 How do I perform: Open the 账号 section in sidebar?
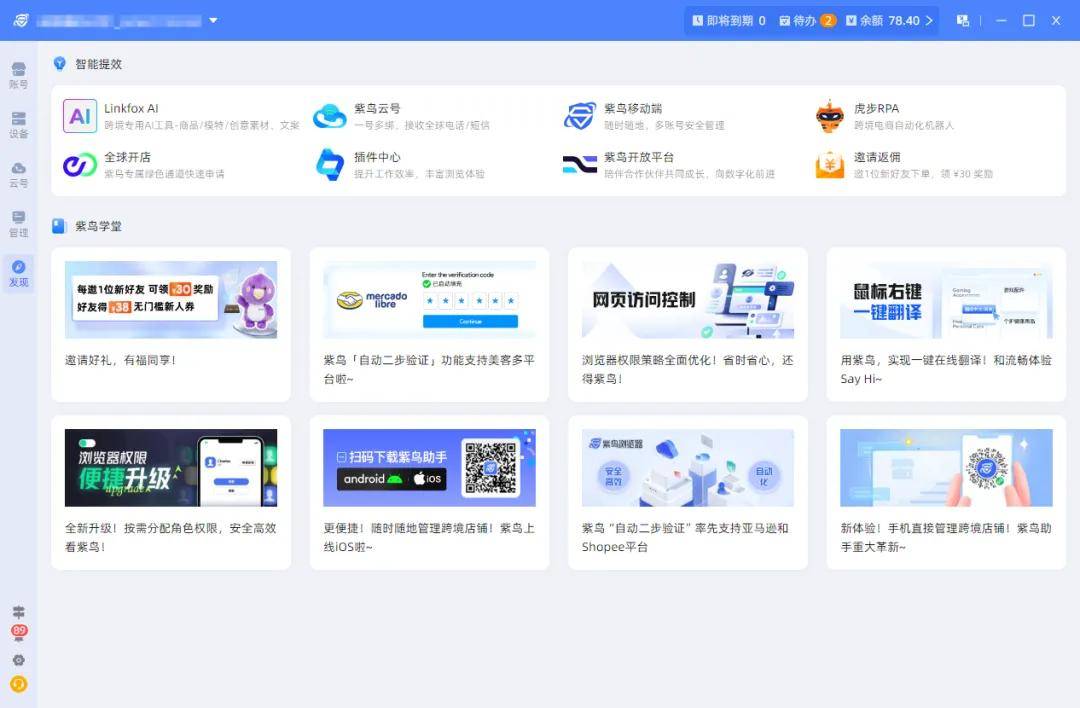(x=19, y=76)
